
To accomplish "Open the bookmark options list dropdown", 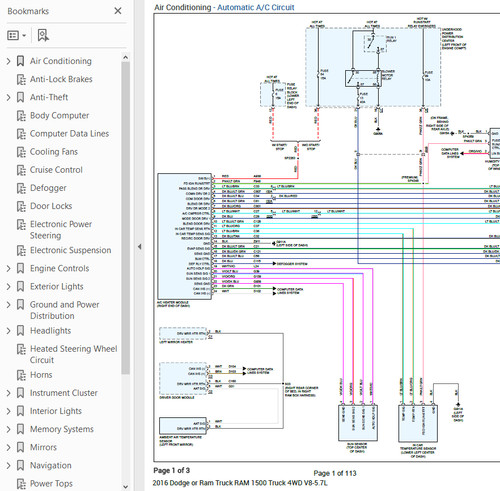I will pyautogui.click(x=16, y=35).
